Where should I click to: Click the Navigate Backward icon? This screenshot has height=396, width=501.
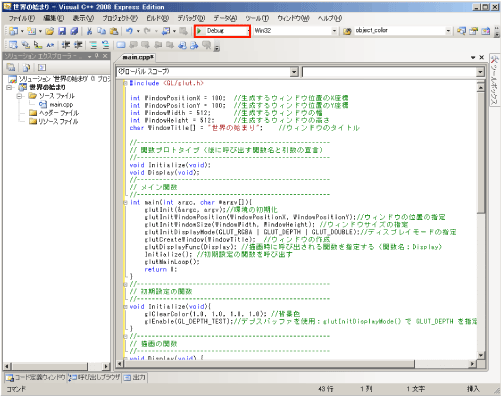pyautogui.click(x=166, y=31)
